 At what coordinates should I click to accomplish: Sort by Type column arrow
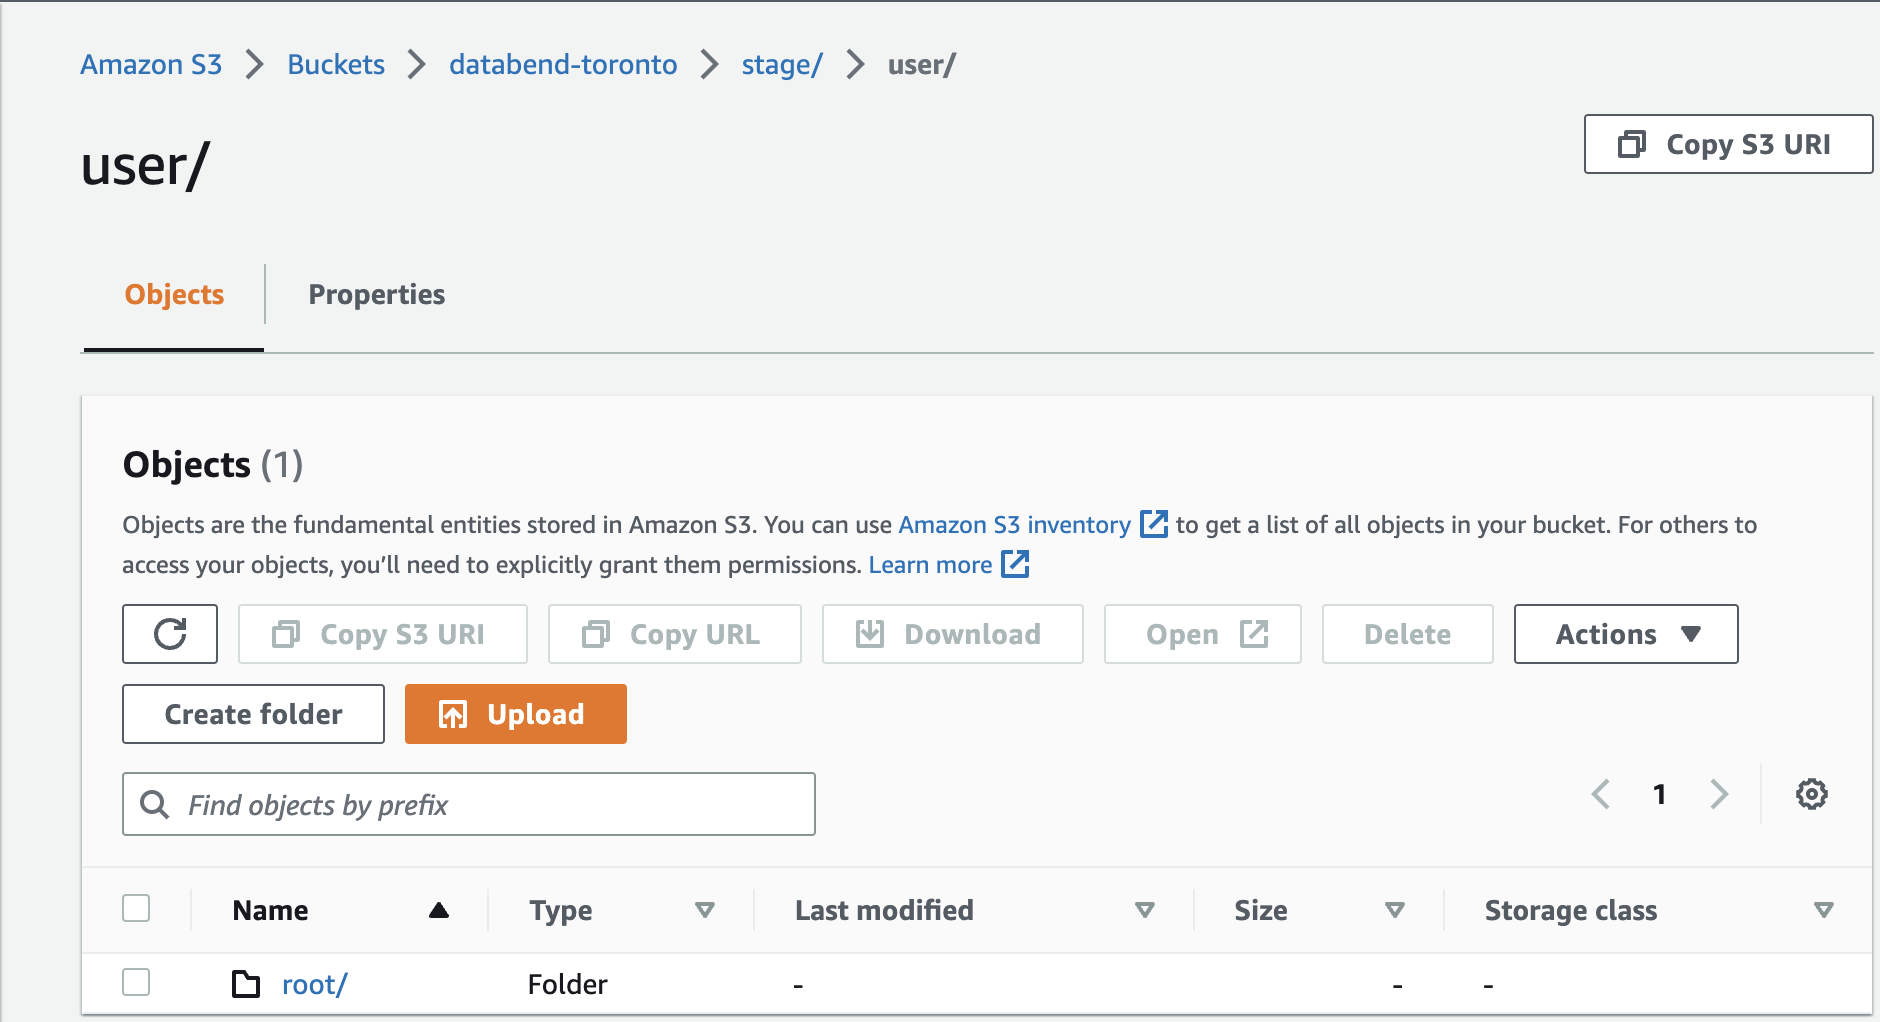click(x=705, y=910)
